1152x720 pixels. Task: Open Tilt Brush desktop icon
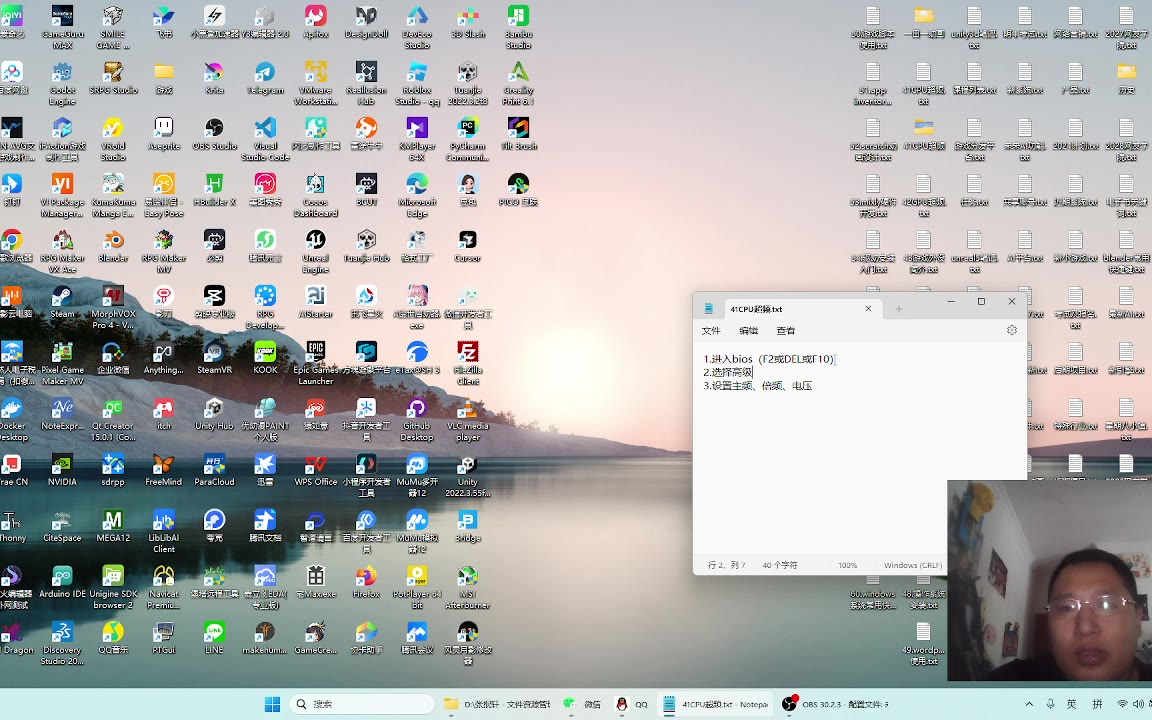tap(518, 134)
